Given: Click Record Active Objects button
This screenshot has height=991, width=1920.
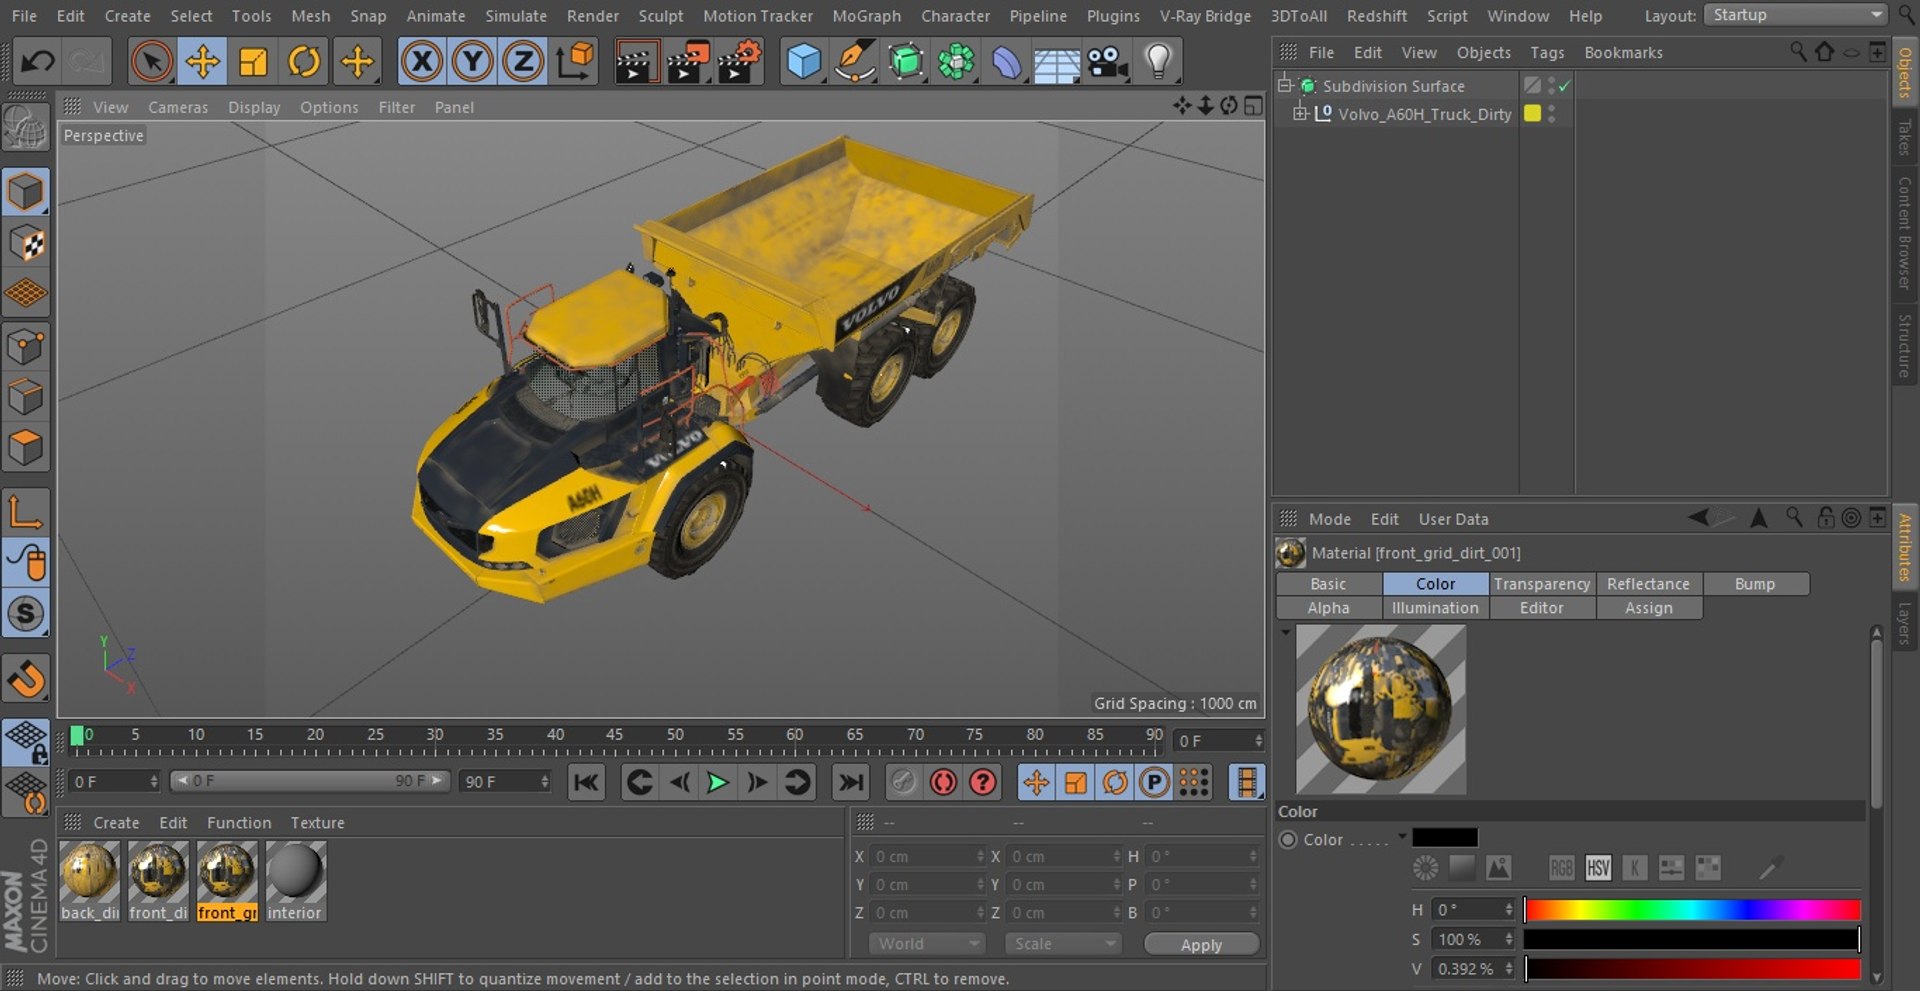Looking at the screenshot, I should coord(903,782).
